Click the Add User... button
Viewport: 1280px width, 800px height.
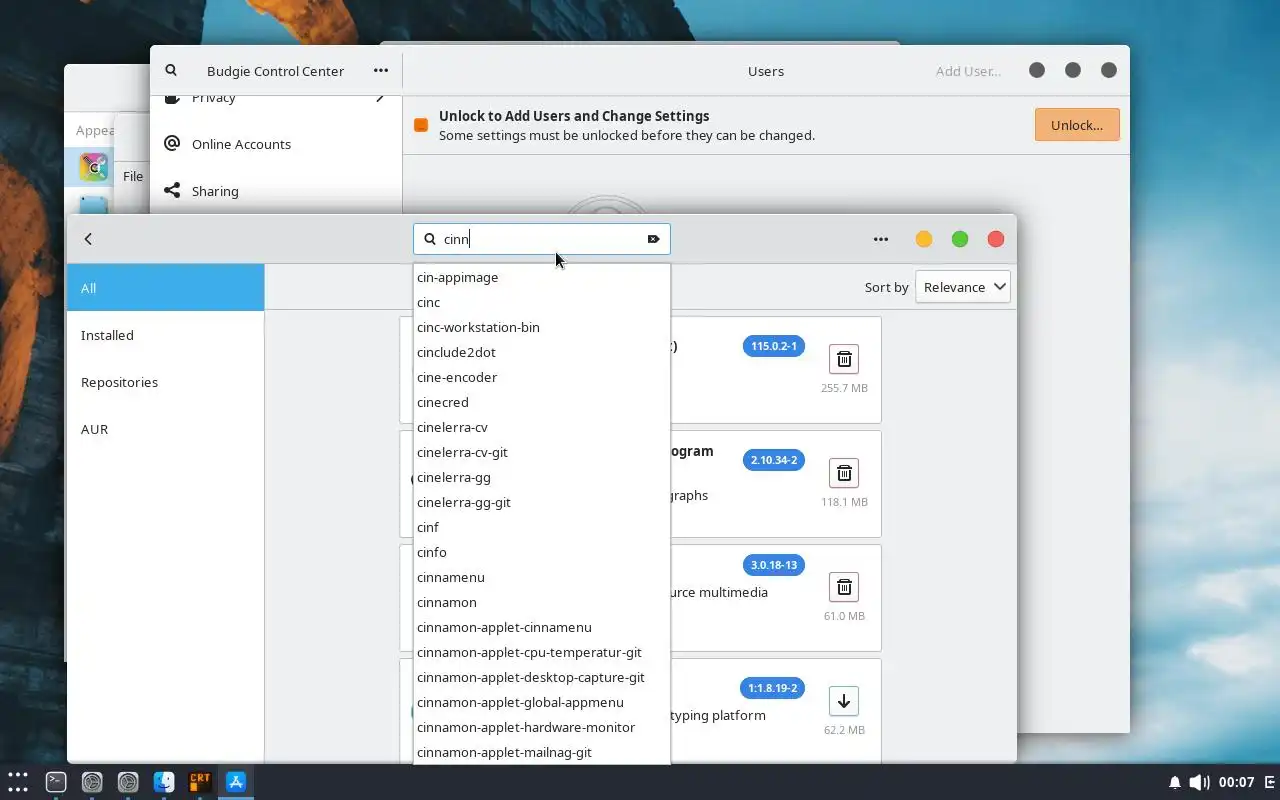(x=968, y=71)
